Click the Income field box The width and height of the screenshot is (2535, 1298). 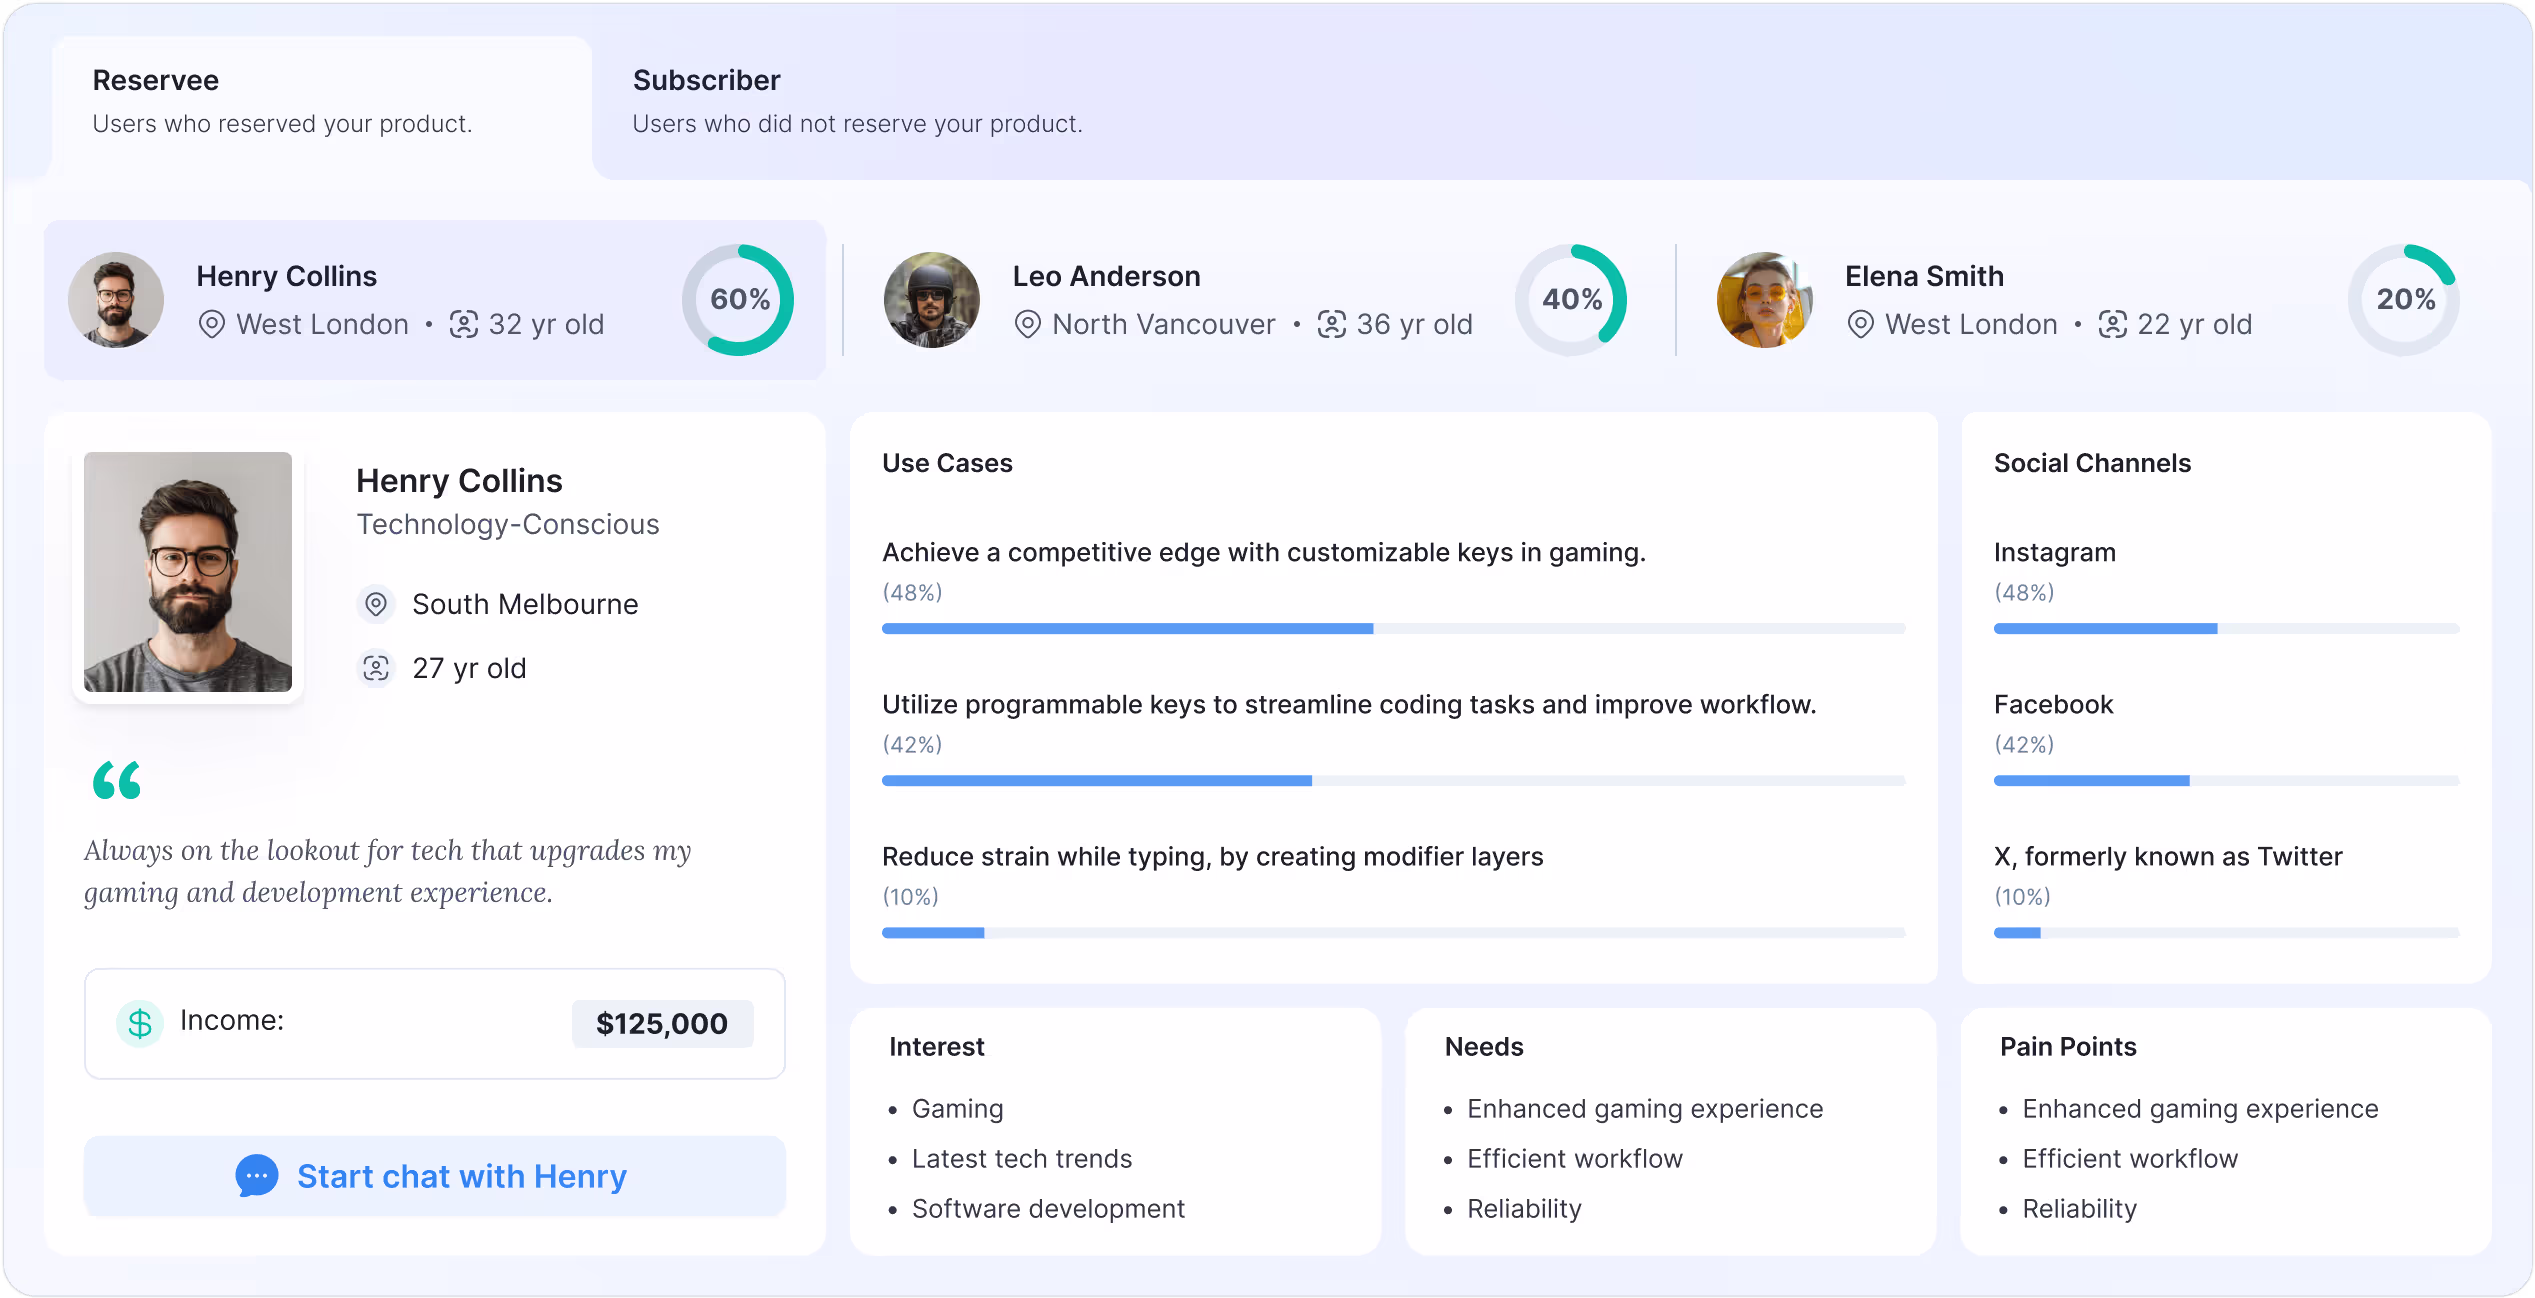[435, 1024]
